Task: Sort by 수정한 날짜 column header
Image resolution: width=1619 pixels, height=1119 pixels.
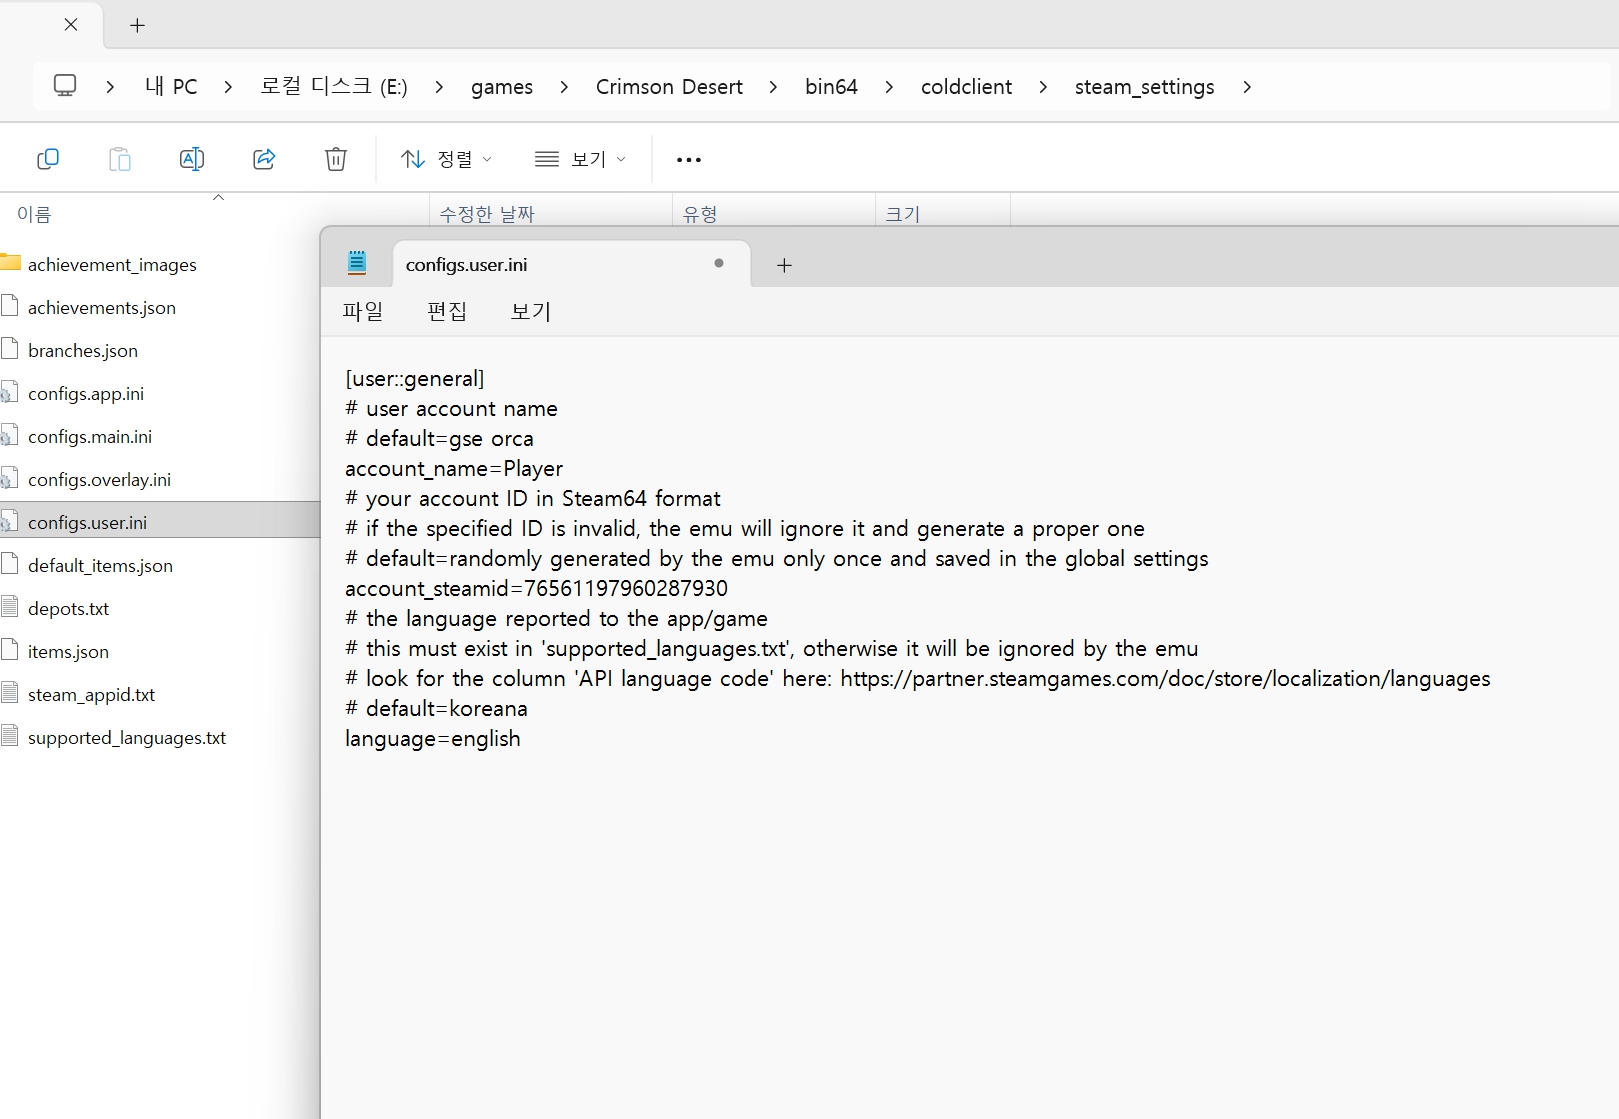Action: pos(487,214)
